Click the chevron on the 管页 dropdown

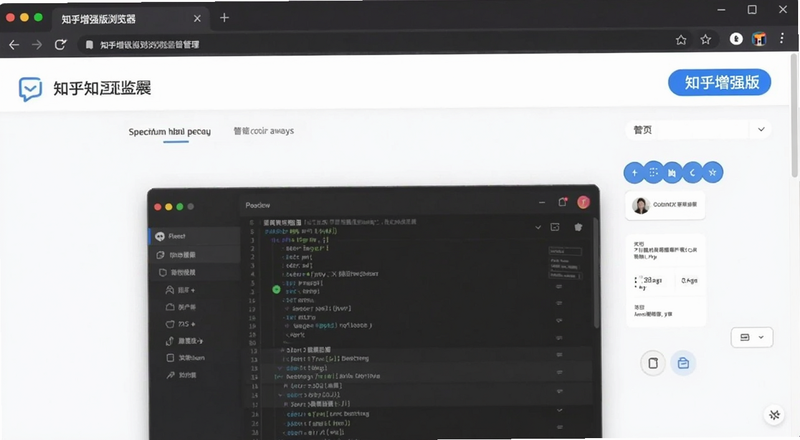[761, 130]
